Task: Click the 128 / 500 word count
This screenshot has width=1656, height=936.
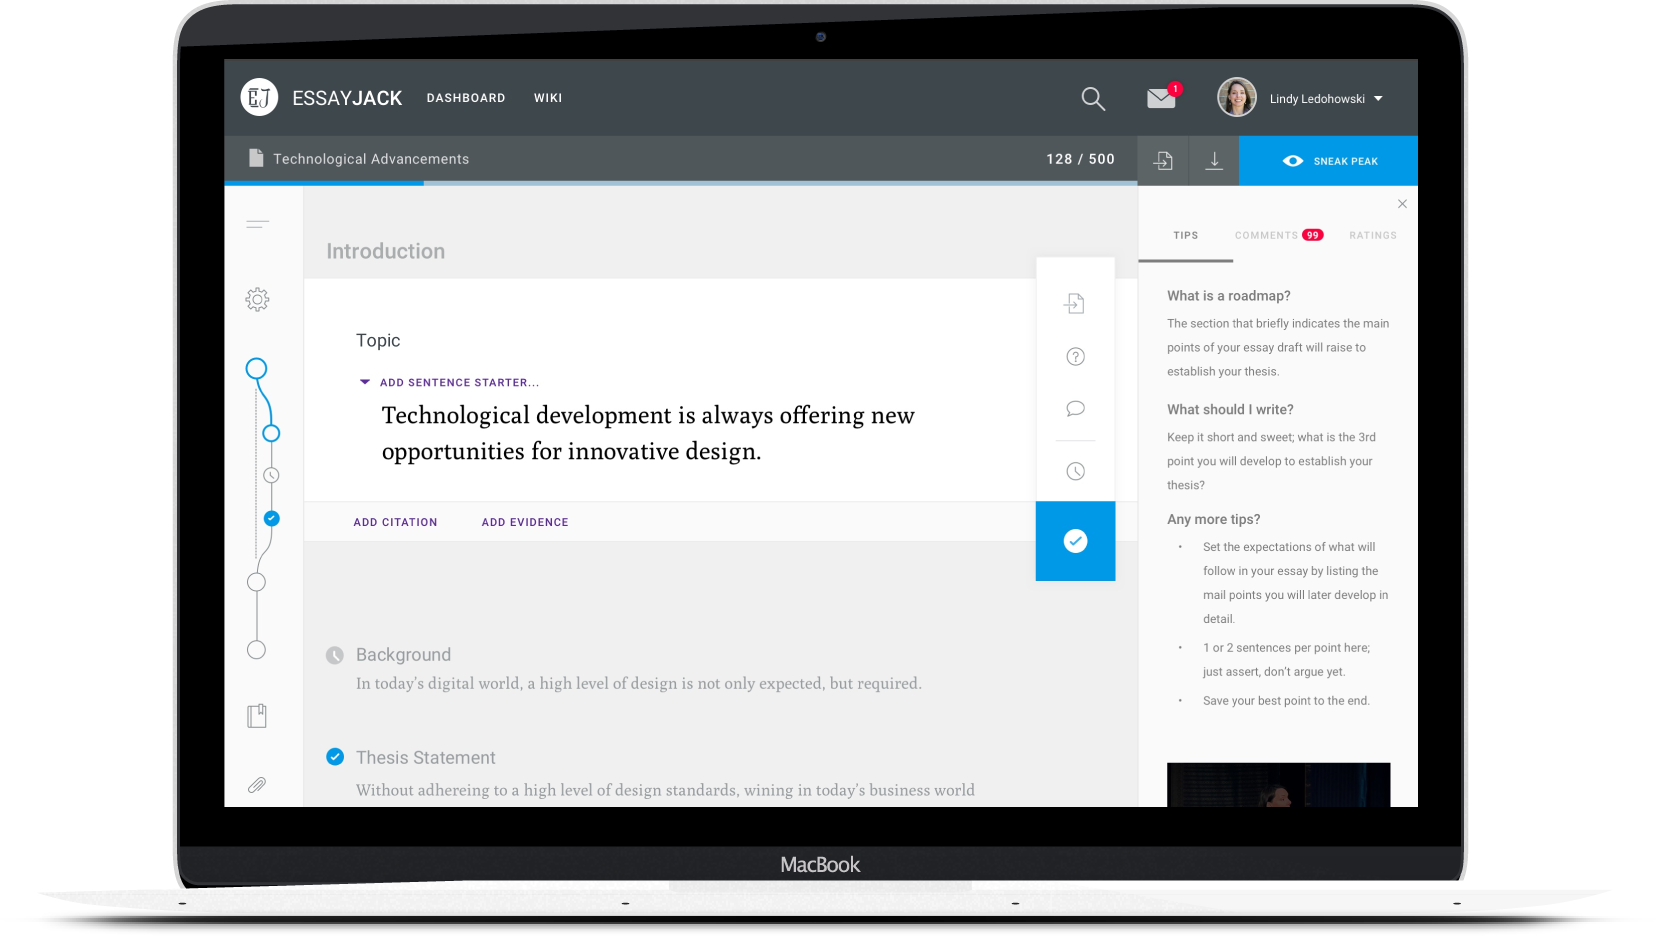Action: (x=1080, y=159)
